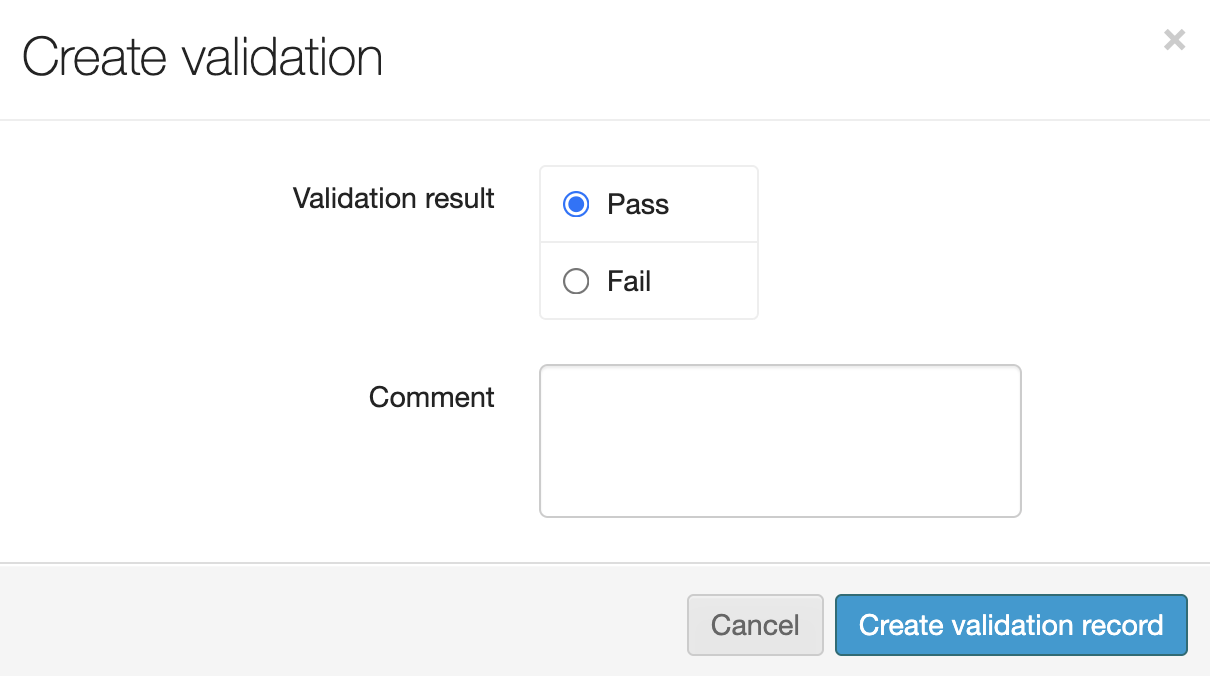Abort validation creation via Cancel
Screen dimensions: 1210x676
click(x=755, y=626)
